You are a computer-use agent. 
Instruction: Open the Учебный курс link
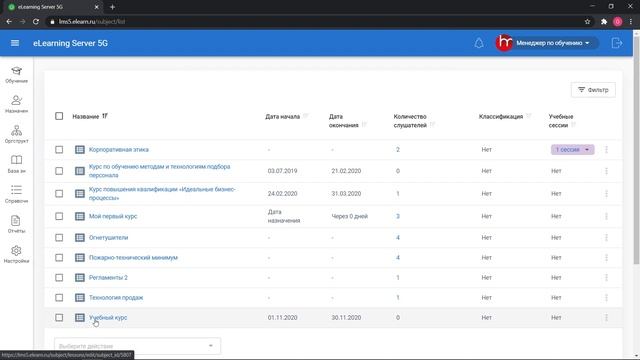pyautogui.click(x=108, y=318)
